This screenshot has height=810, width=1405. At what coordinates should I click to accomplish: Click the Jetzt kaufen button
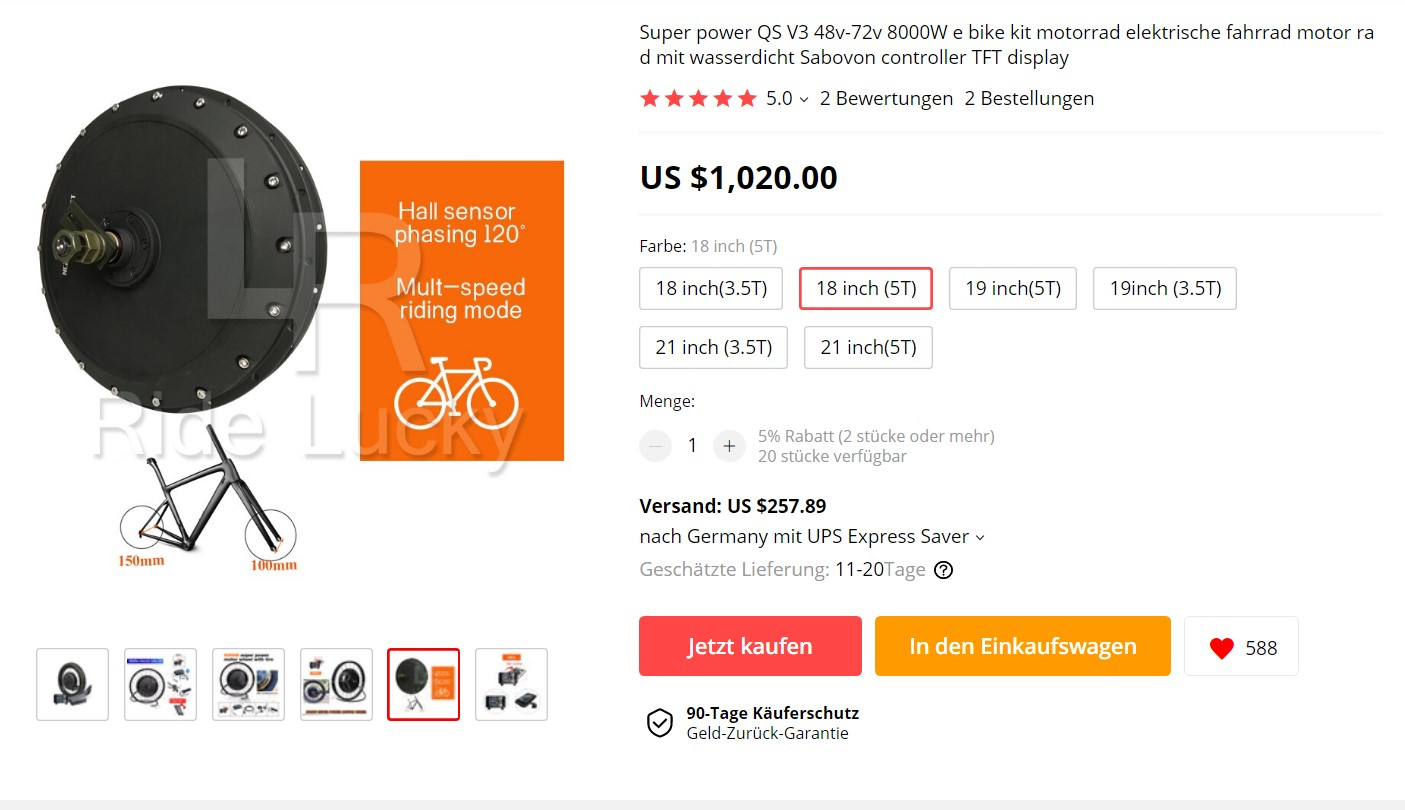[750, 646]
